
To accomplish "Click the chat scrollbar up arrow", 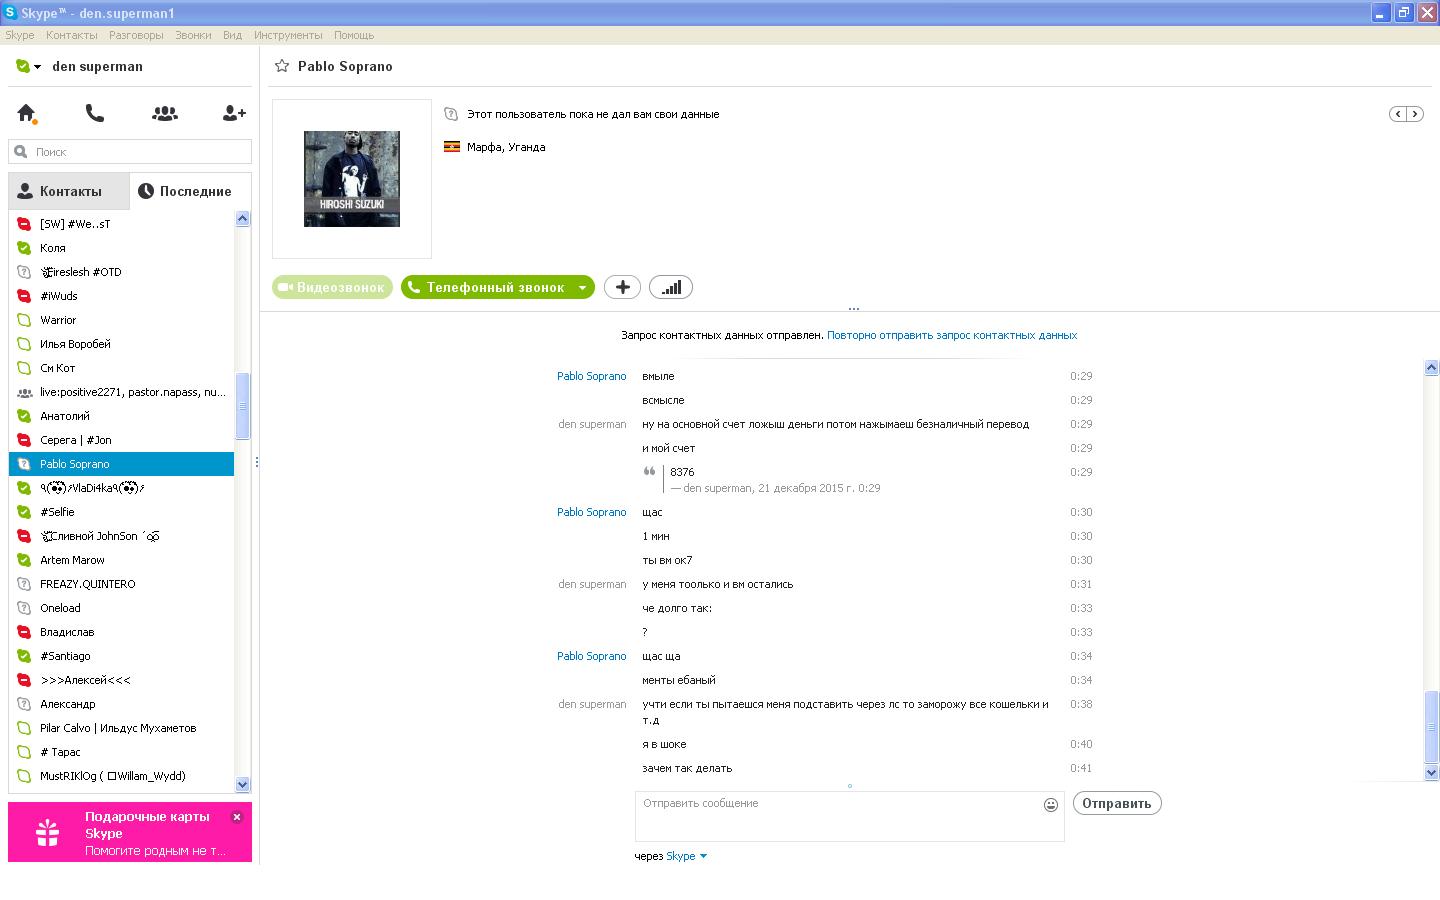I will [x=1431, y=368].
